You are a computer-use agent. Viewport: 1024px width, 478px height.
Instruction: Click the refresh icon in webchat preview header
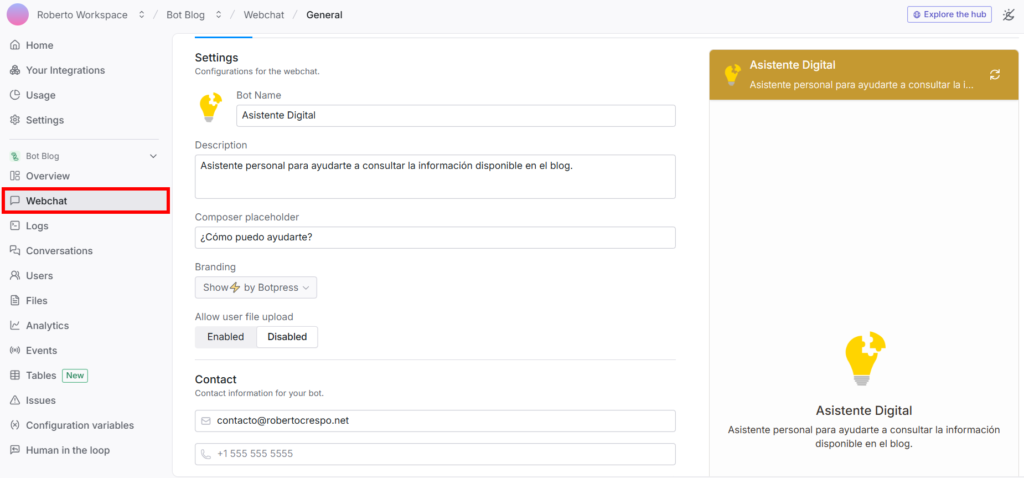pyautogui.click(x=995, y=75)
